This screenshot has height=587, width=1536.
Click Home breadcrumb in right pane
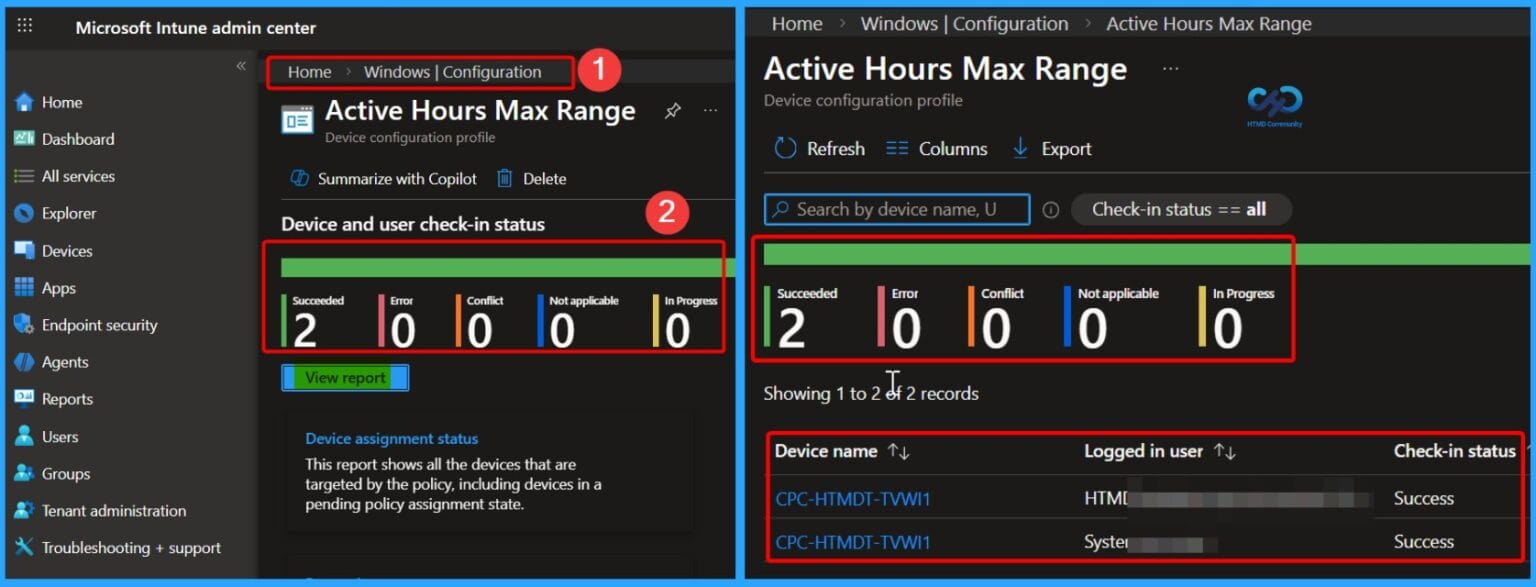(797, 23)
